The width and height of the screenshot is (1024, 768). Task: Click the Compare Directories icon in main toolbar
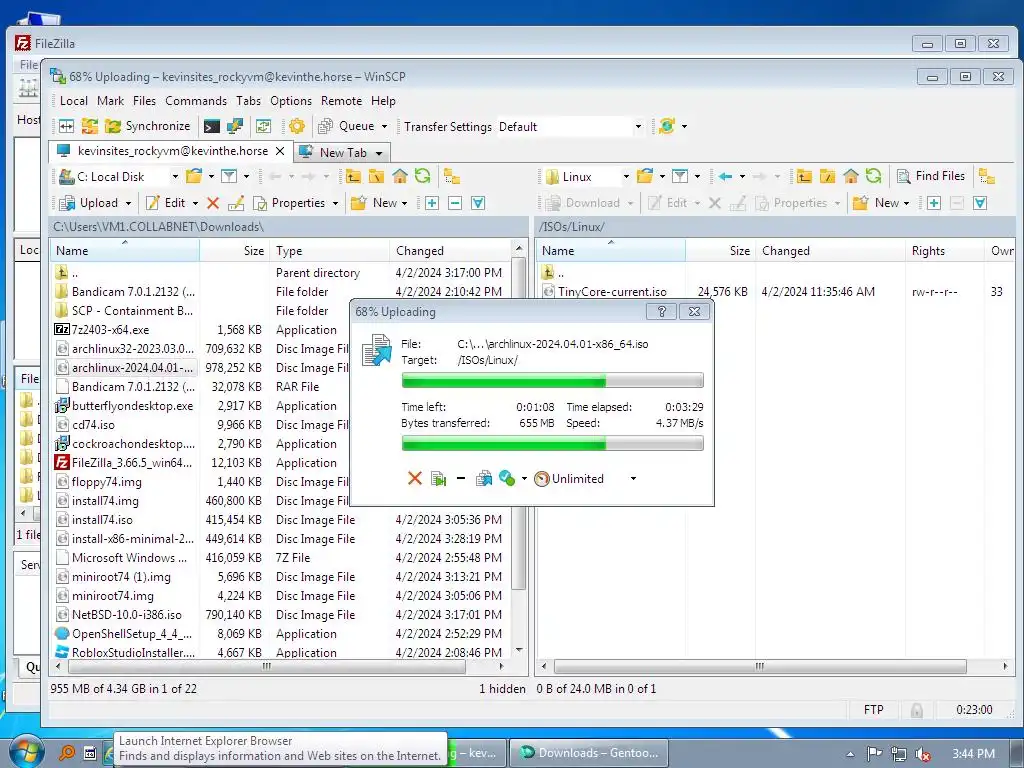click(x=67, y=126)
